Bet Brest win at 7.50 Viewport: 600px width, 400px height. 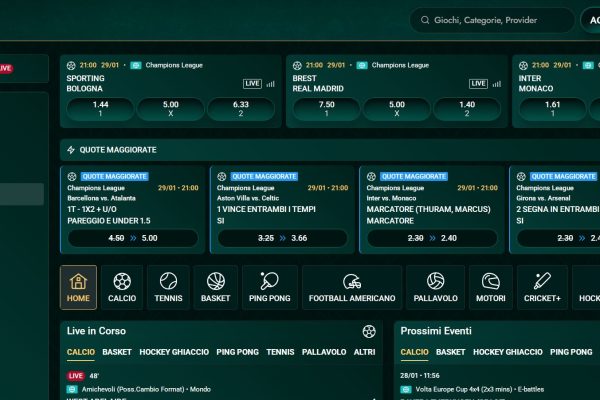(326, 109)
